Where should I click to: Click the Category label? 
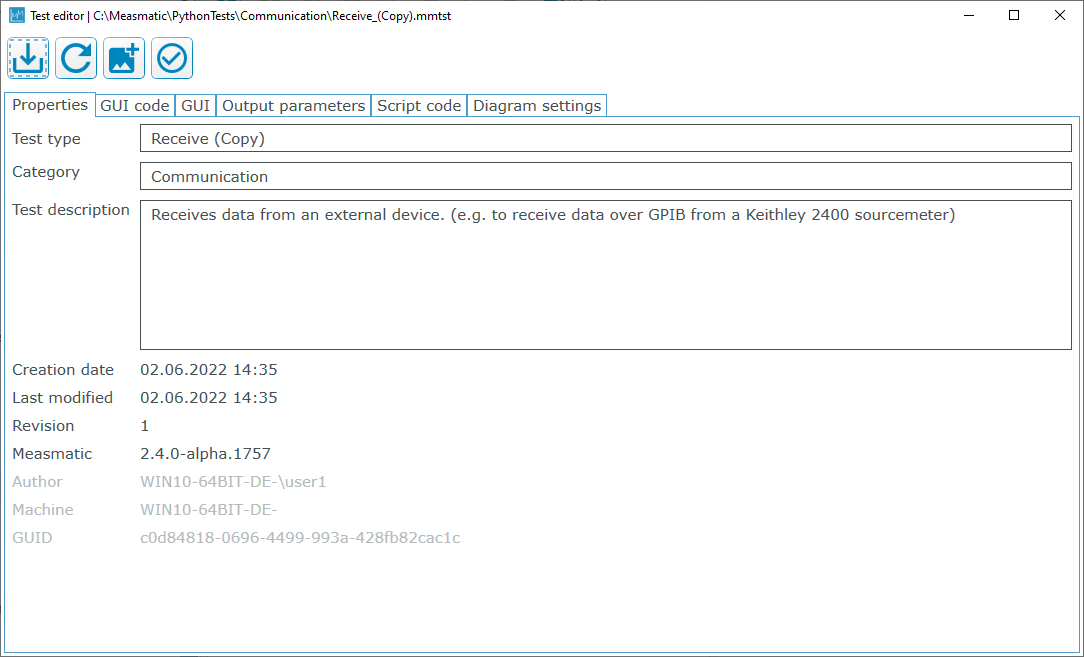[x=46, y=172]
